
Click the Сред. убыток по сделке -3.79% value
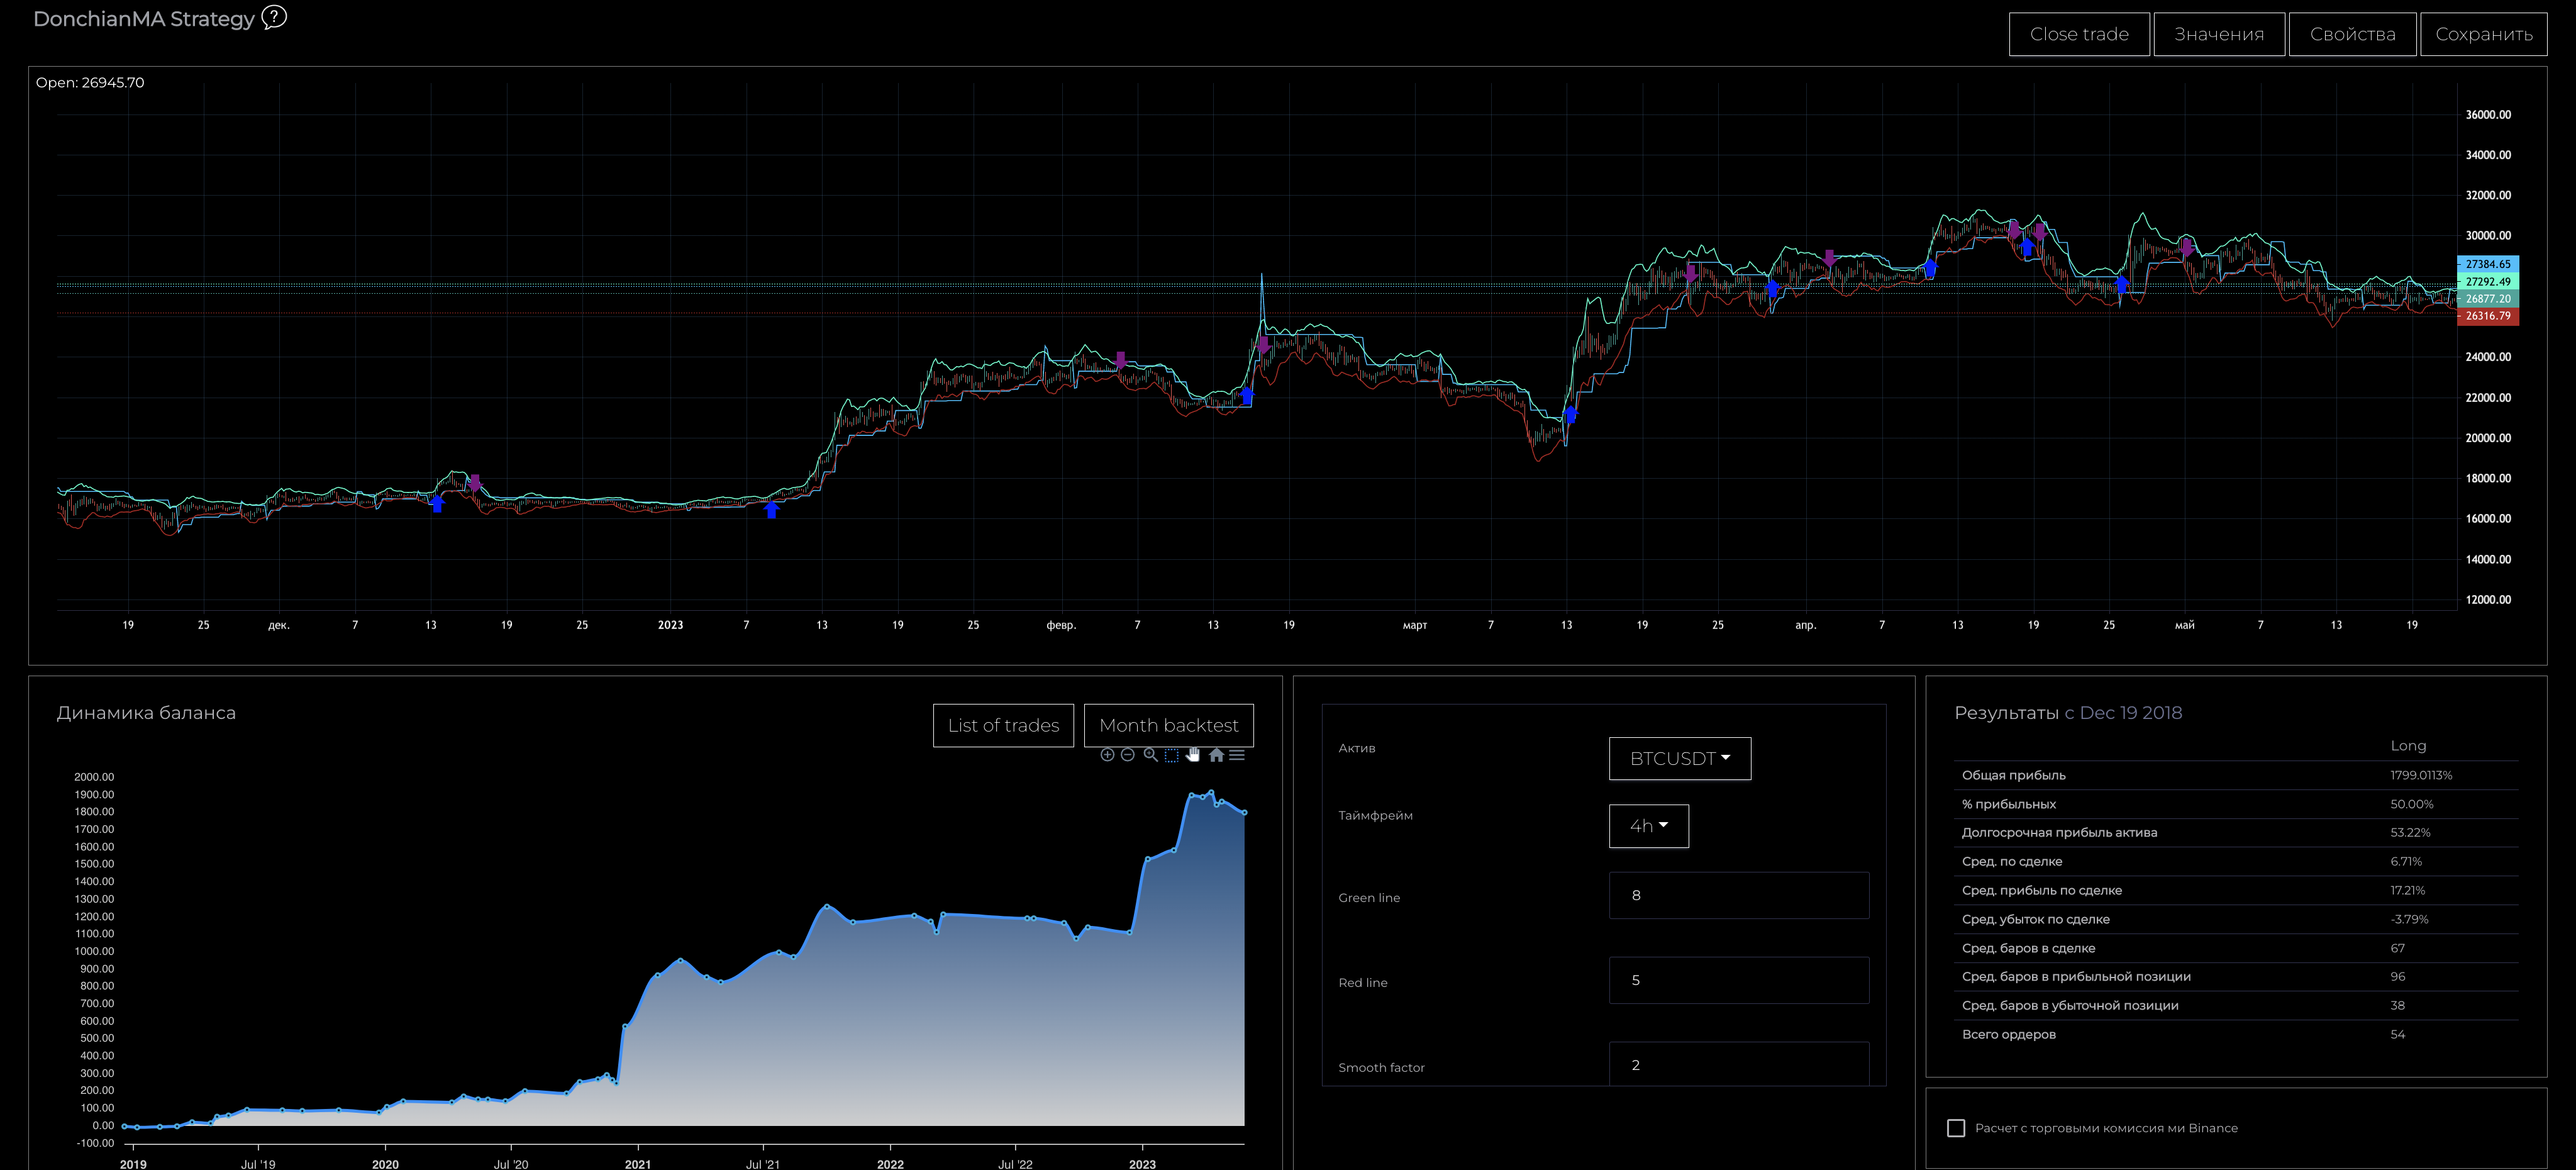coord(2409,919)
